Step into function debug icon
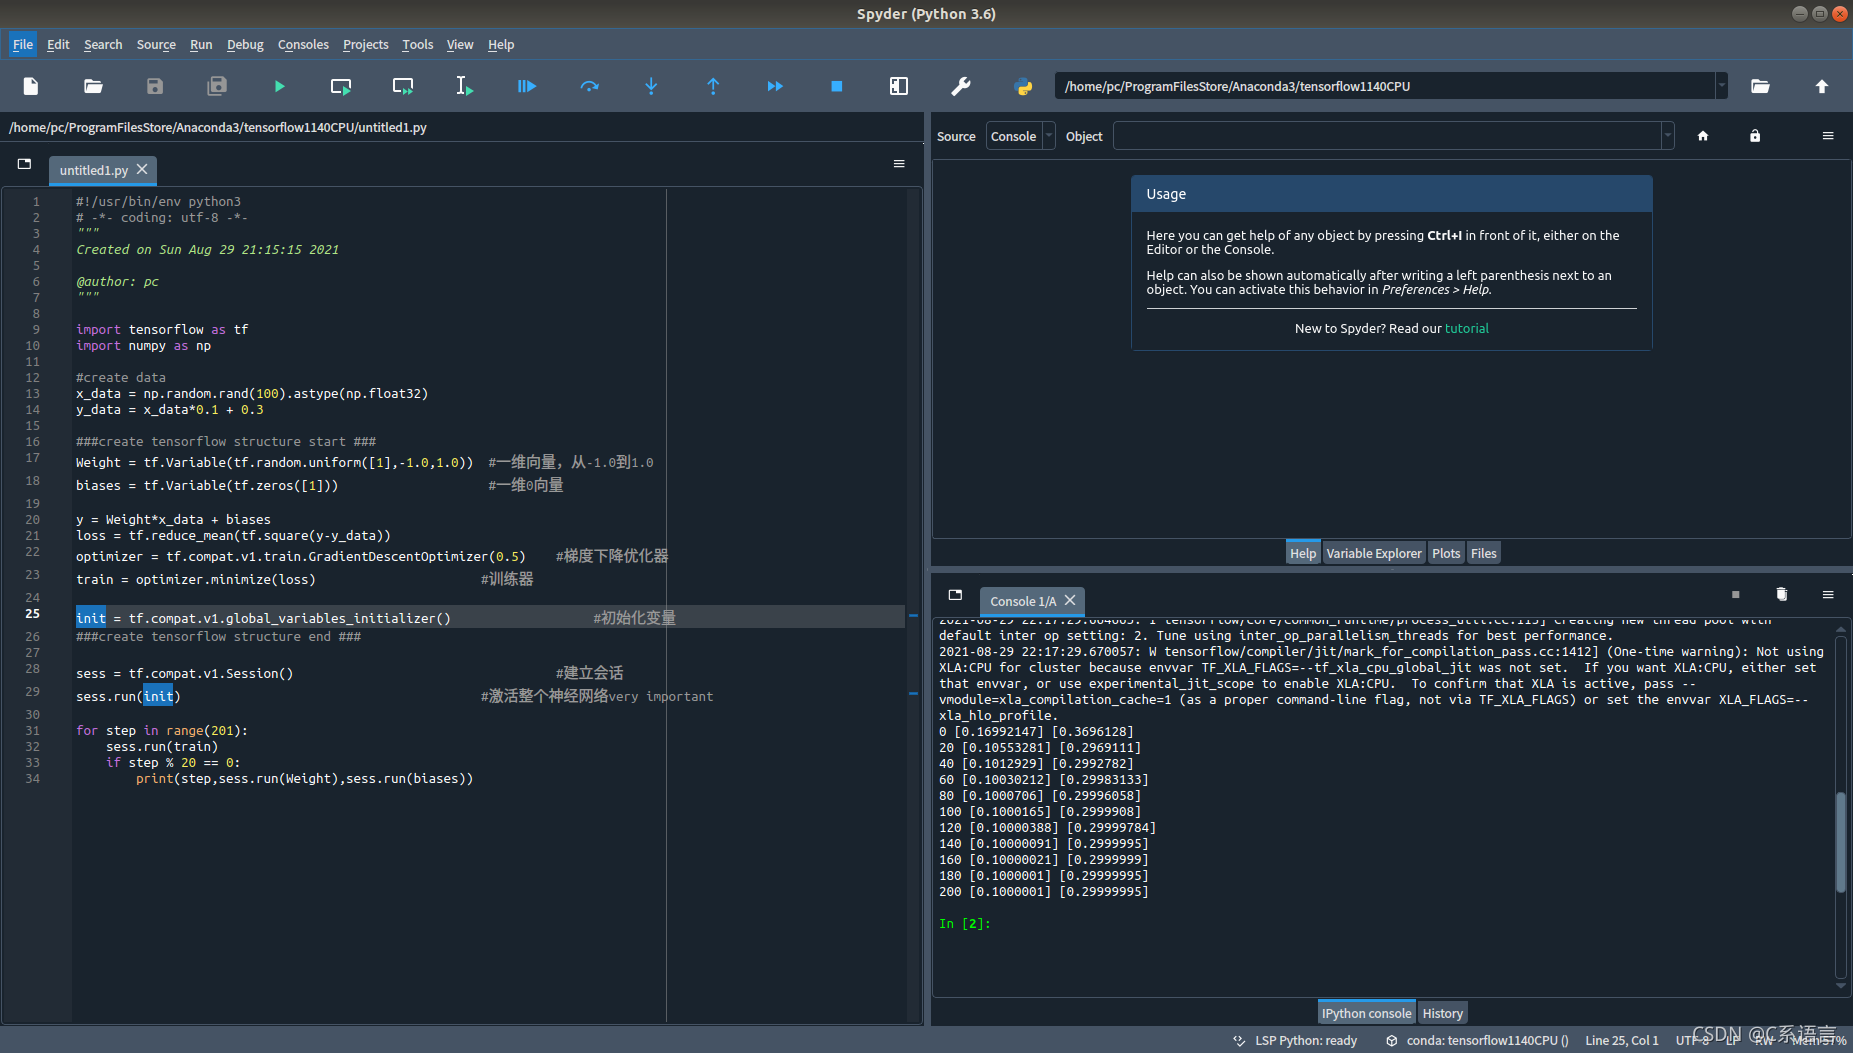1853x1053 pixels. point(651,86)
